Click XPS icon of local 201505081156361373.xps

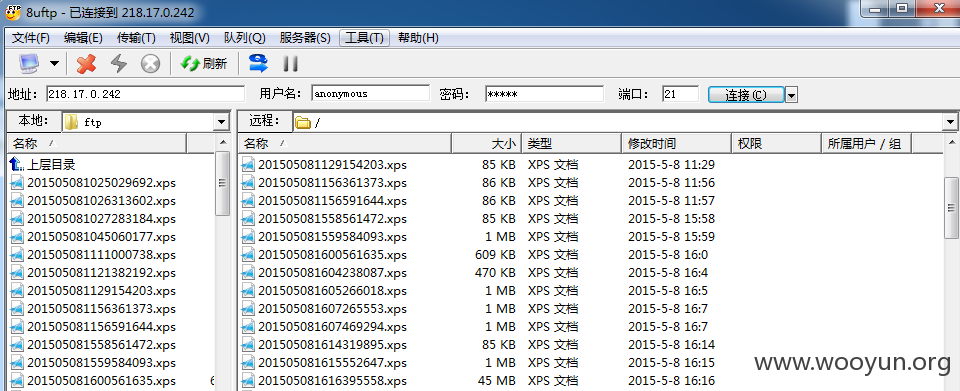click(17, 308)
